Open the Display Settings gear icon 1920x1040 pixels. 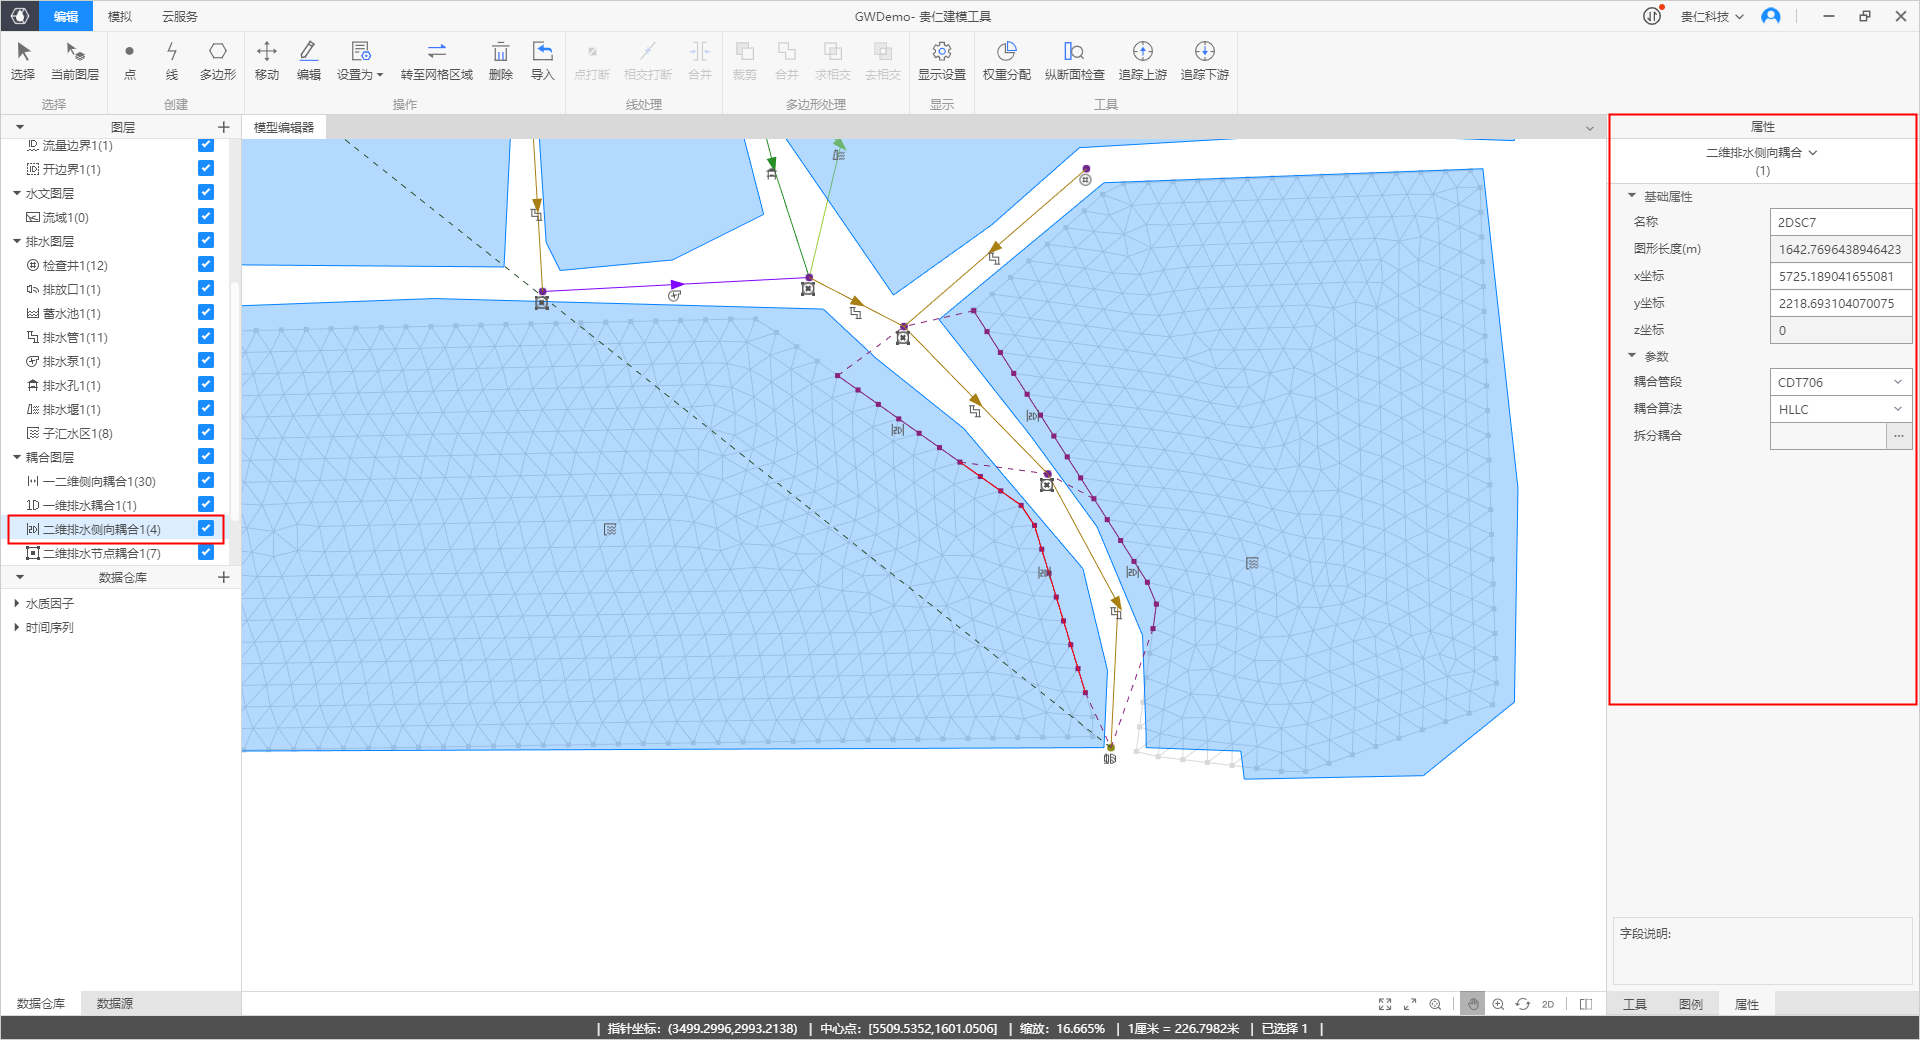click(x=941, y=60)
